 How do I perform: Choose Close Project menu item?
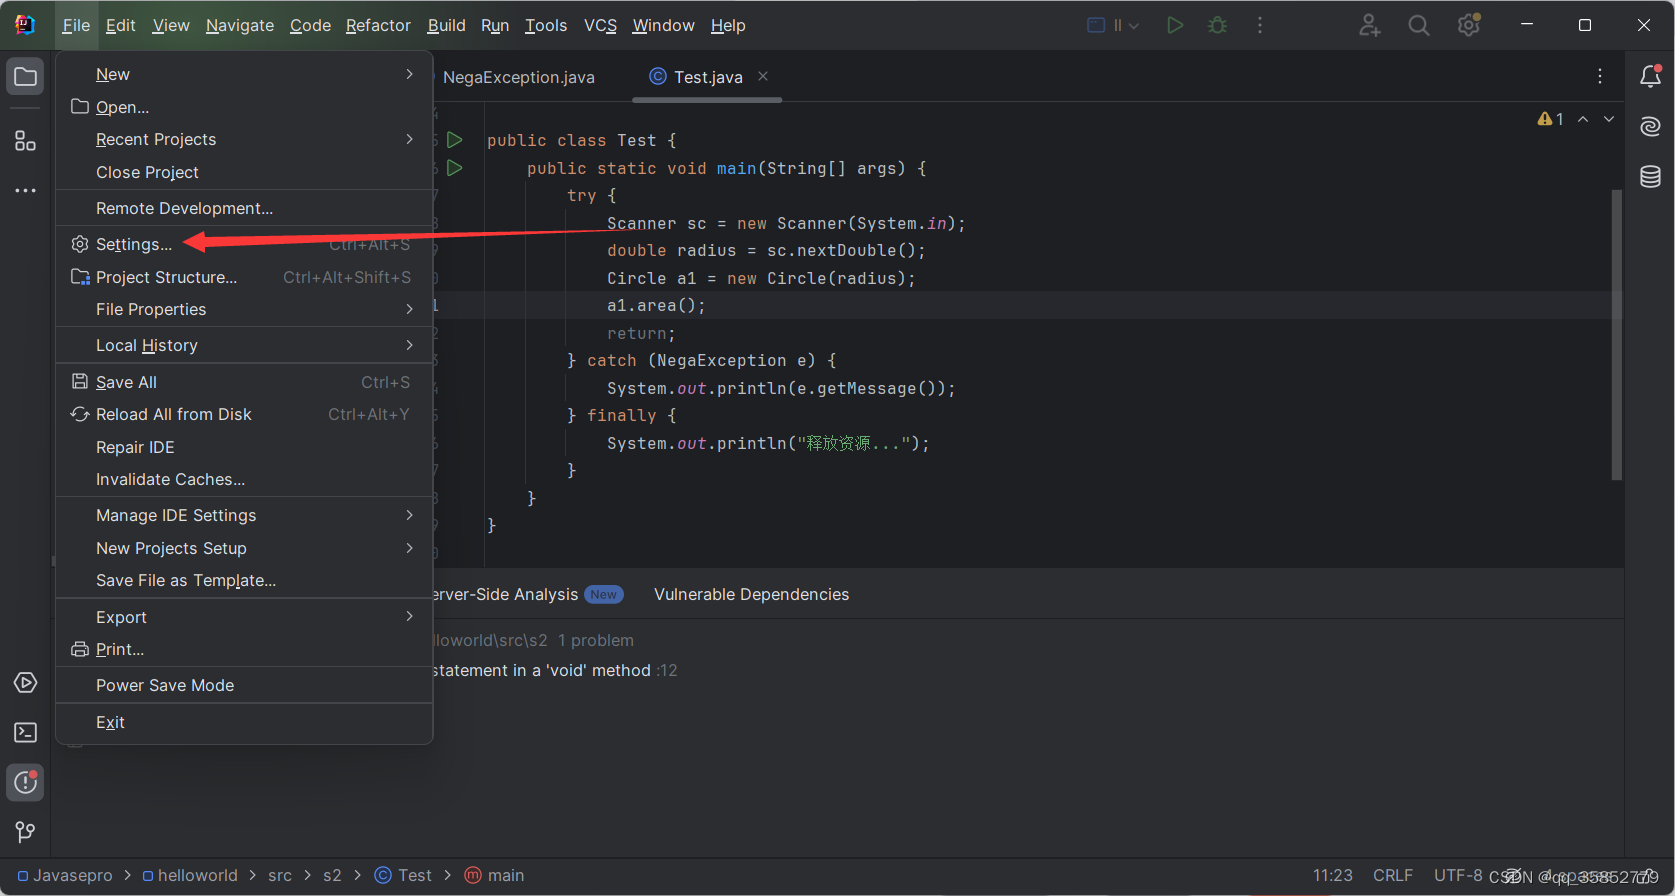click(244, 173)
